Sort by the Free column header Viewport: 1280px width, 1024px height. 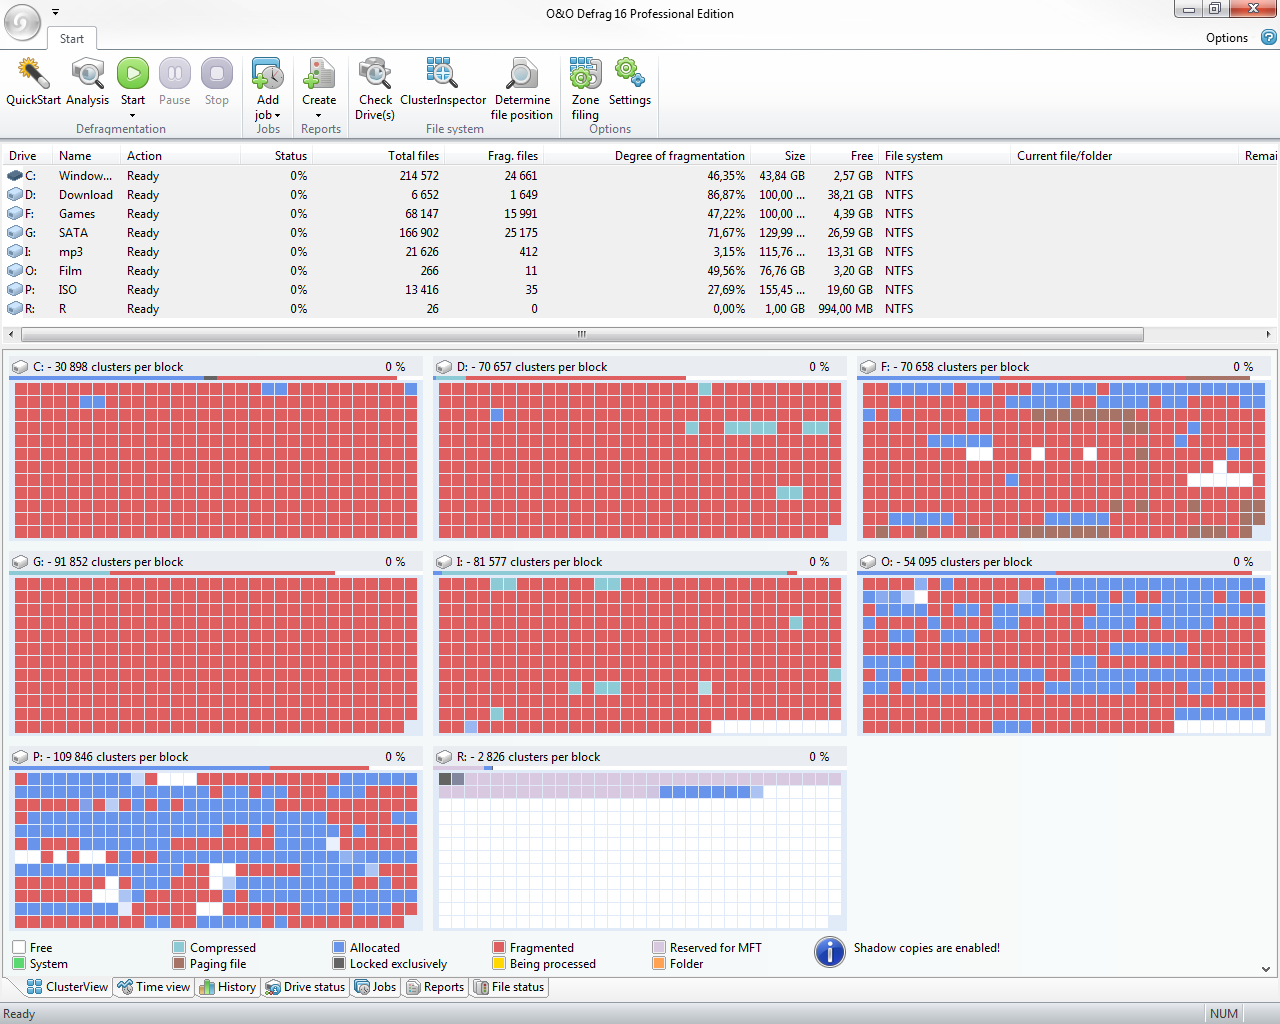[845, 156]
